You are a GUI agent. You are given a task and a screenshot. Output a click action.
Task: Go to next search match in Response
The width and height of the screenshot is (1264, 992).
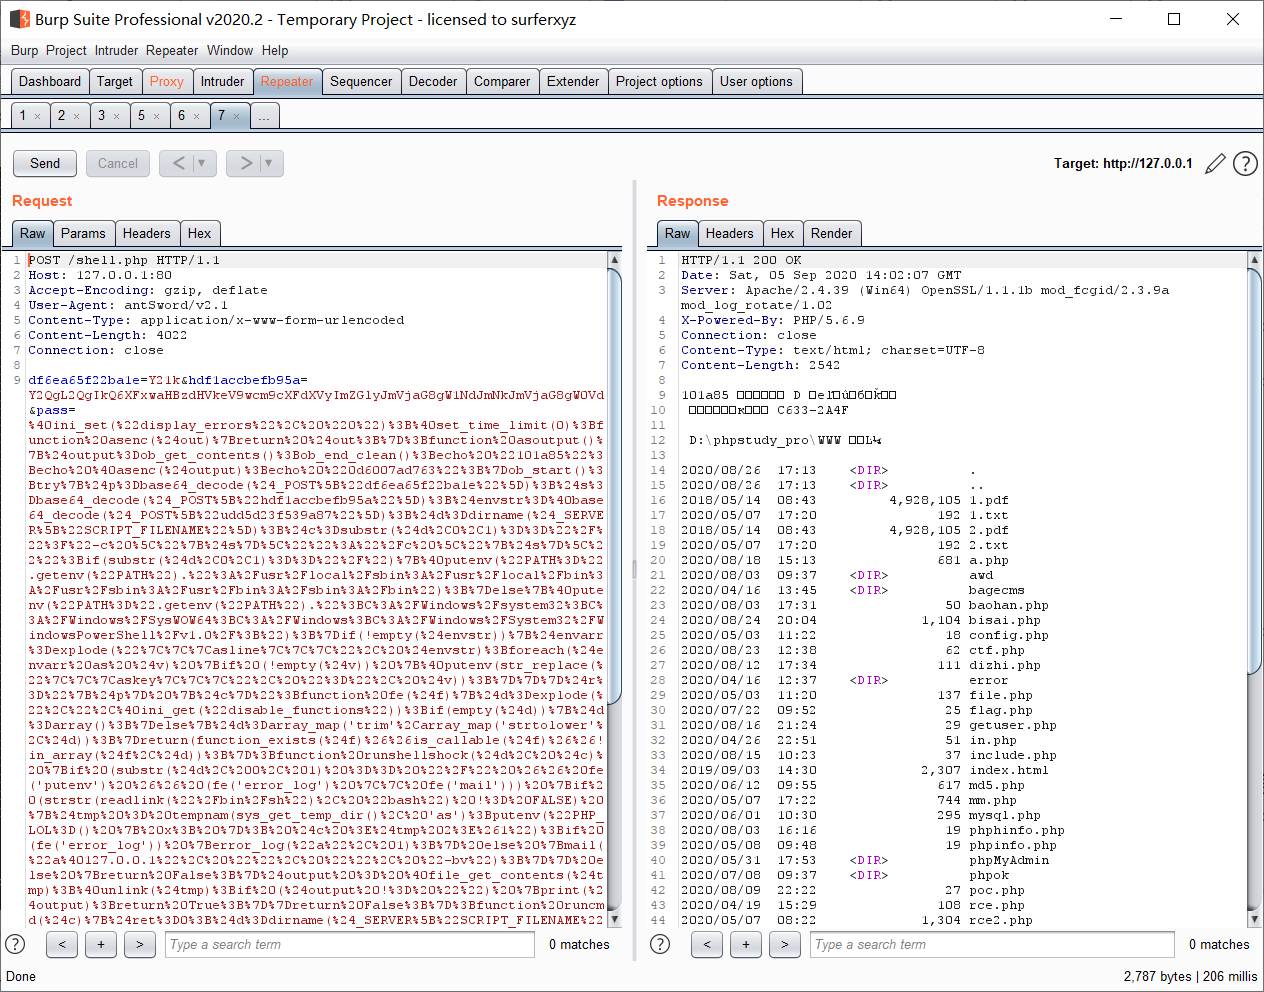point(785,944)
